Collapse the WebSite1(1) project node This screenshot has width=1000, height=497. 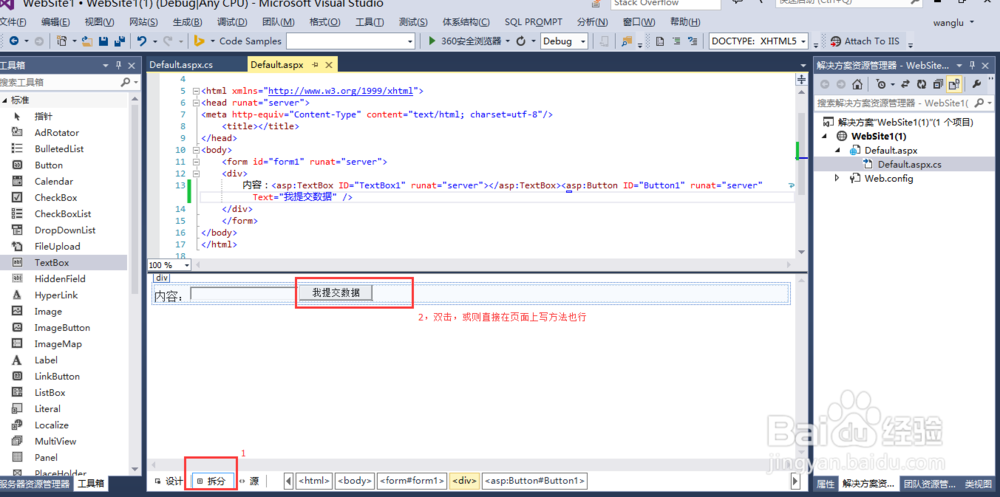(824, 137)
